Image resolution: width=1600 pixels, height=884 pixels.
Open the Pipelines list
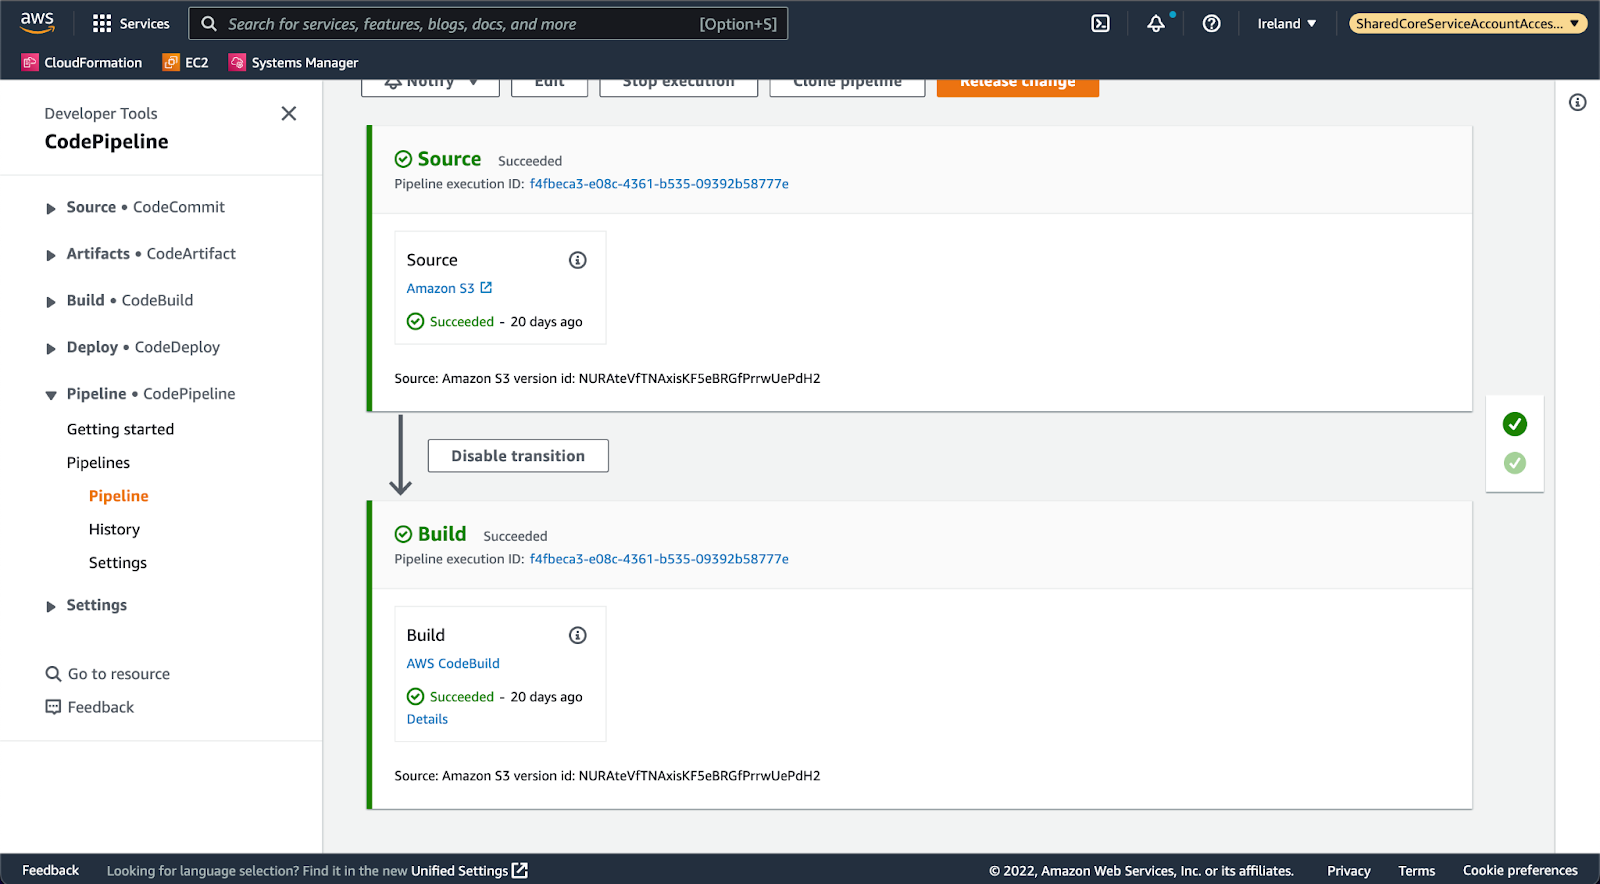pyautogui.click(x=98, y=463)
